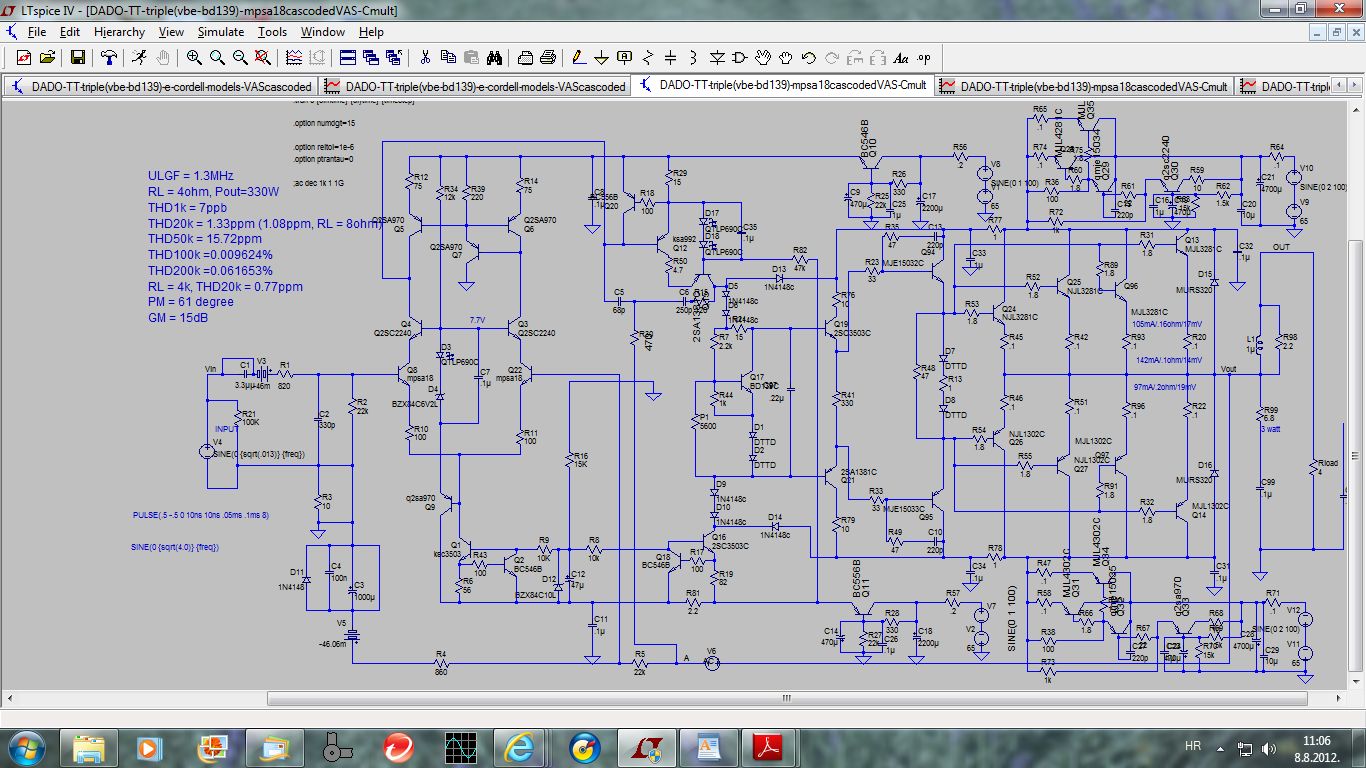Open the Component gate-shaped icon

click(x=740, y=57)
